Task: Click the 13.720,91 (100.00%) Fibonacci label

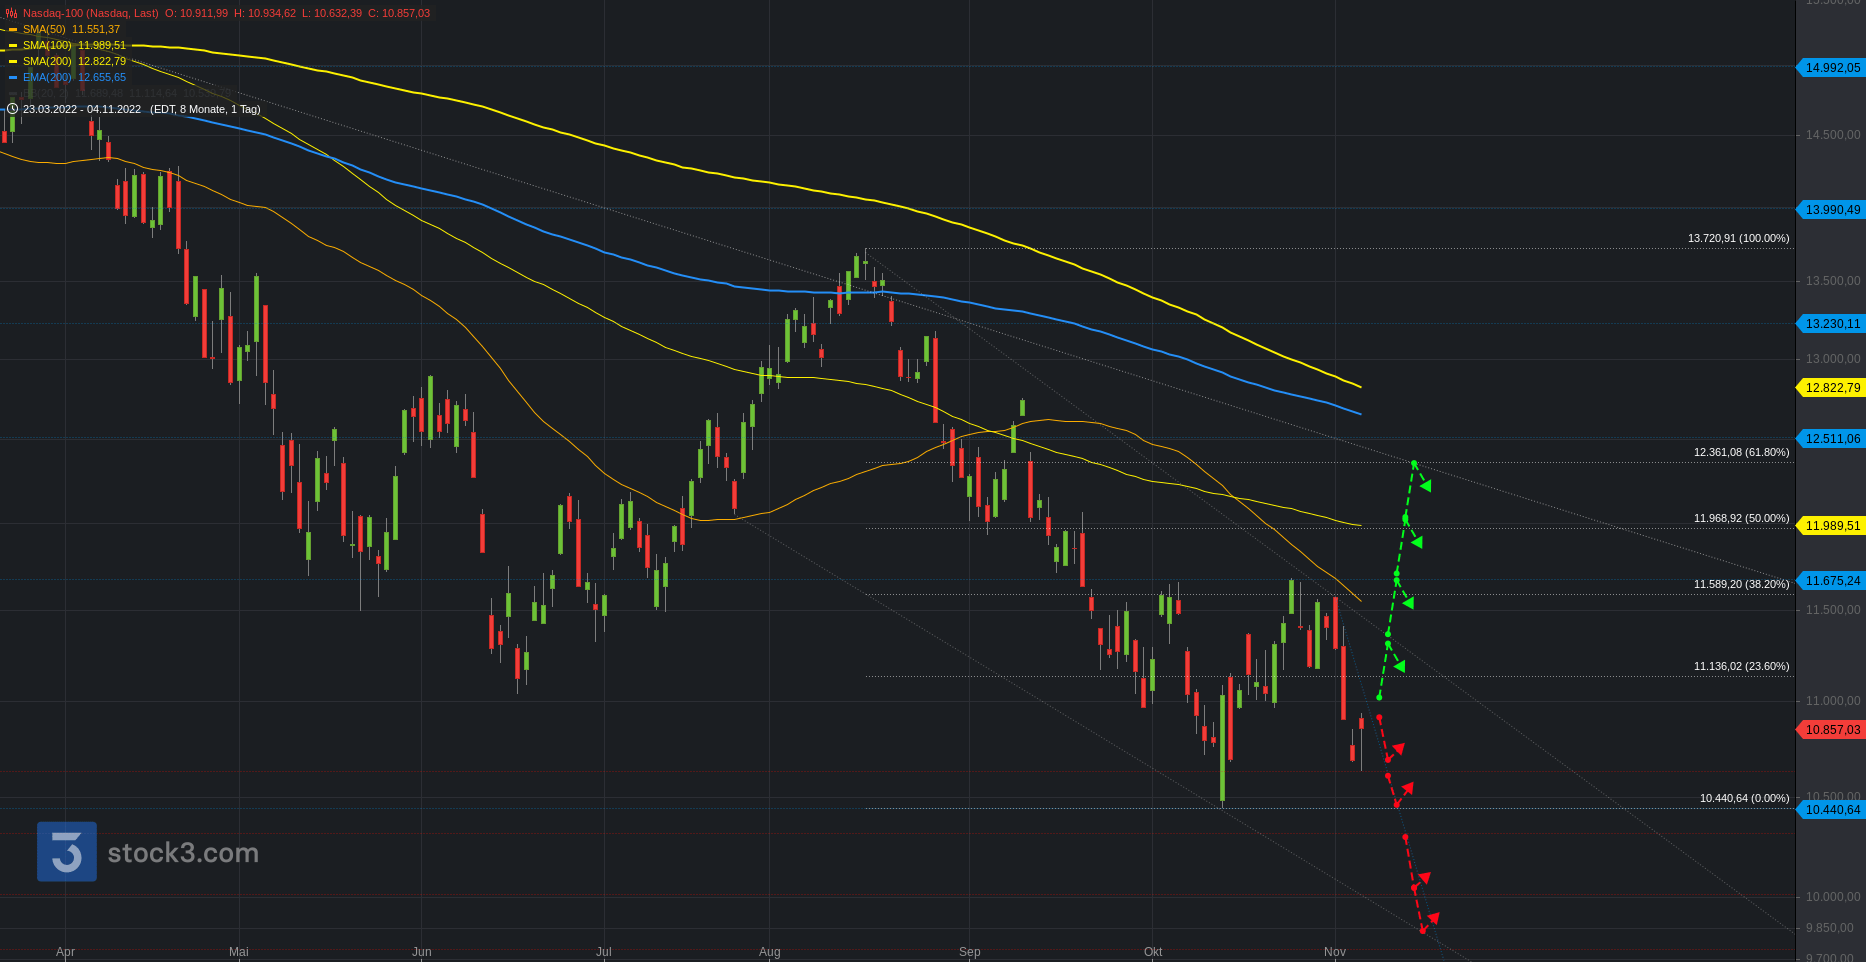Action: click(x=1738, y=238)
